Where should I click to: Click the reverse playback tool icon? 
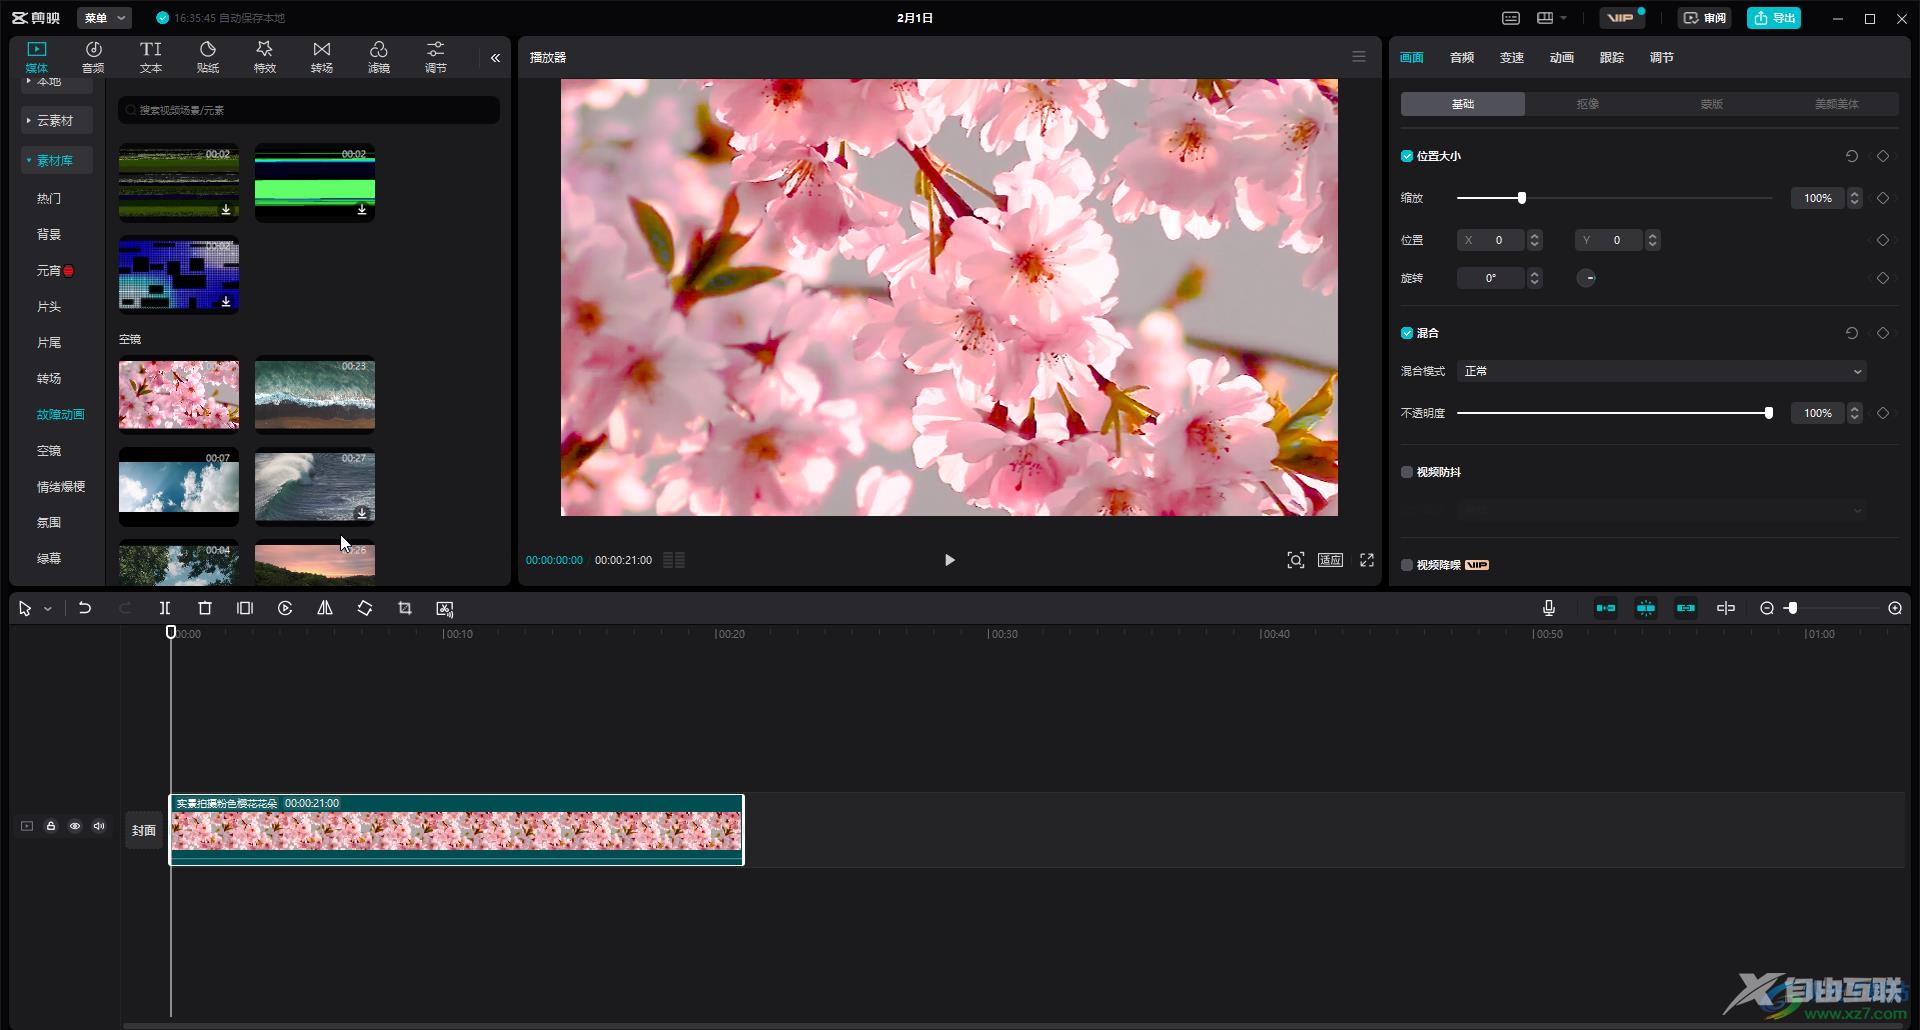pos(285,608)
